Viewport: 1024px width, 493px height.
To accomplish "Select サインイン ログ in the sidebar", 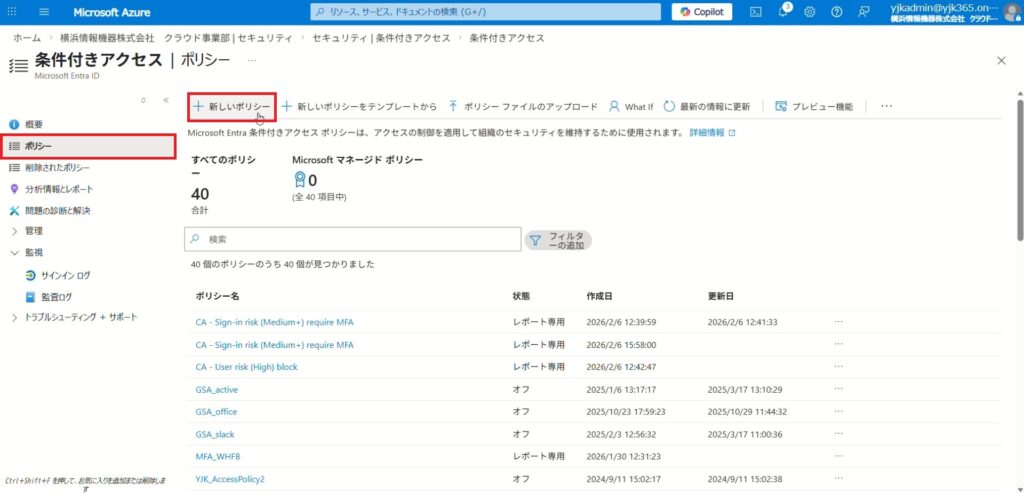I will 65,275.
